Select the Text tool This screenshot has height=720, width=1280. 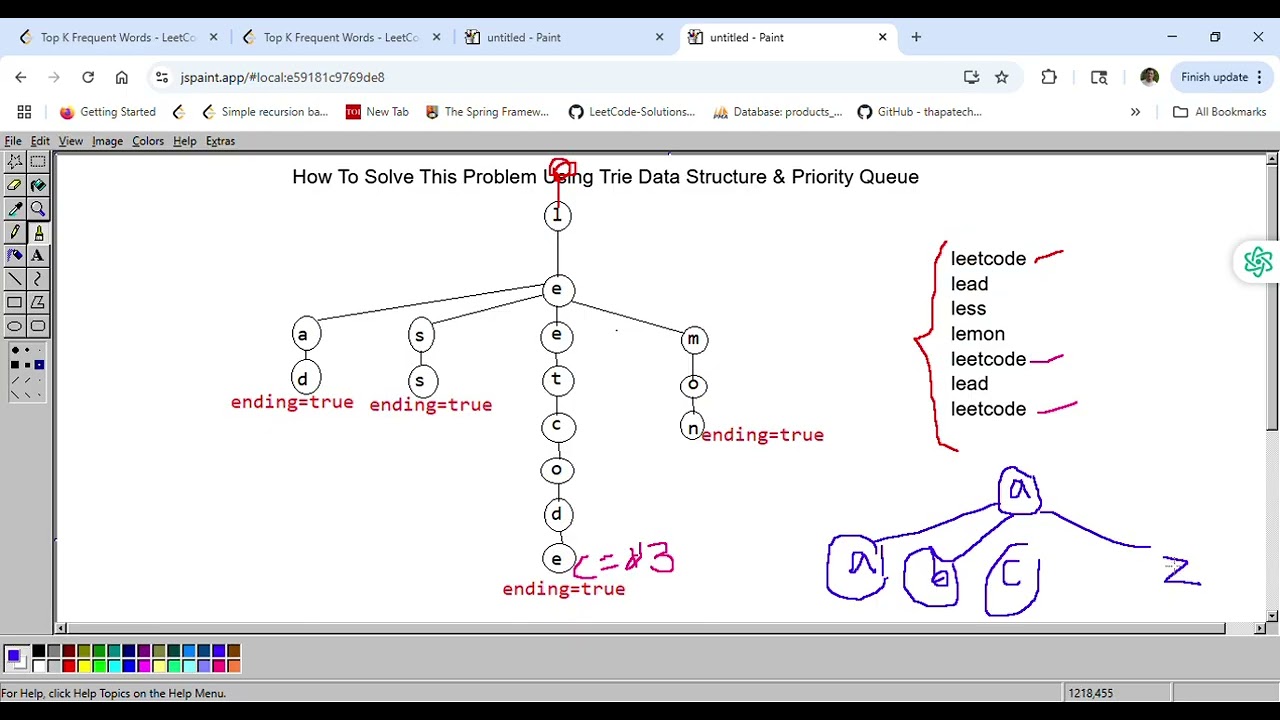(38, 255)
